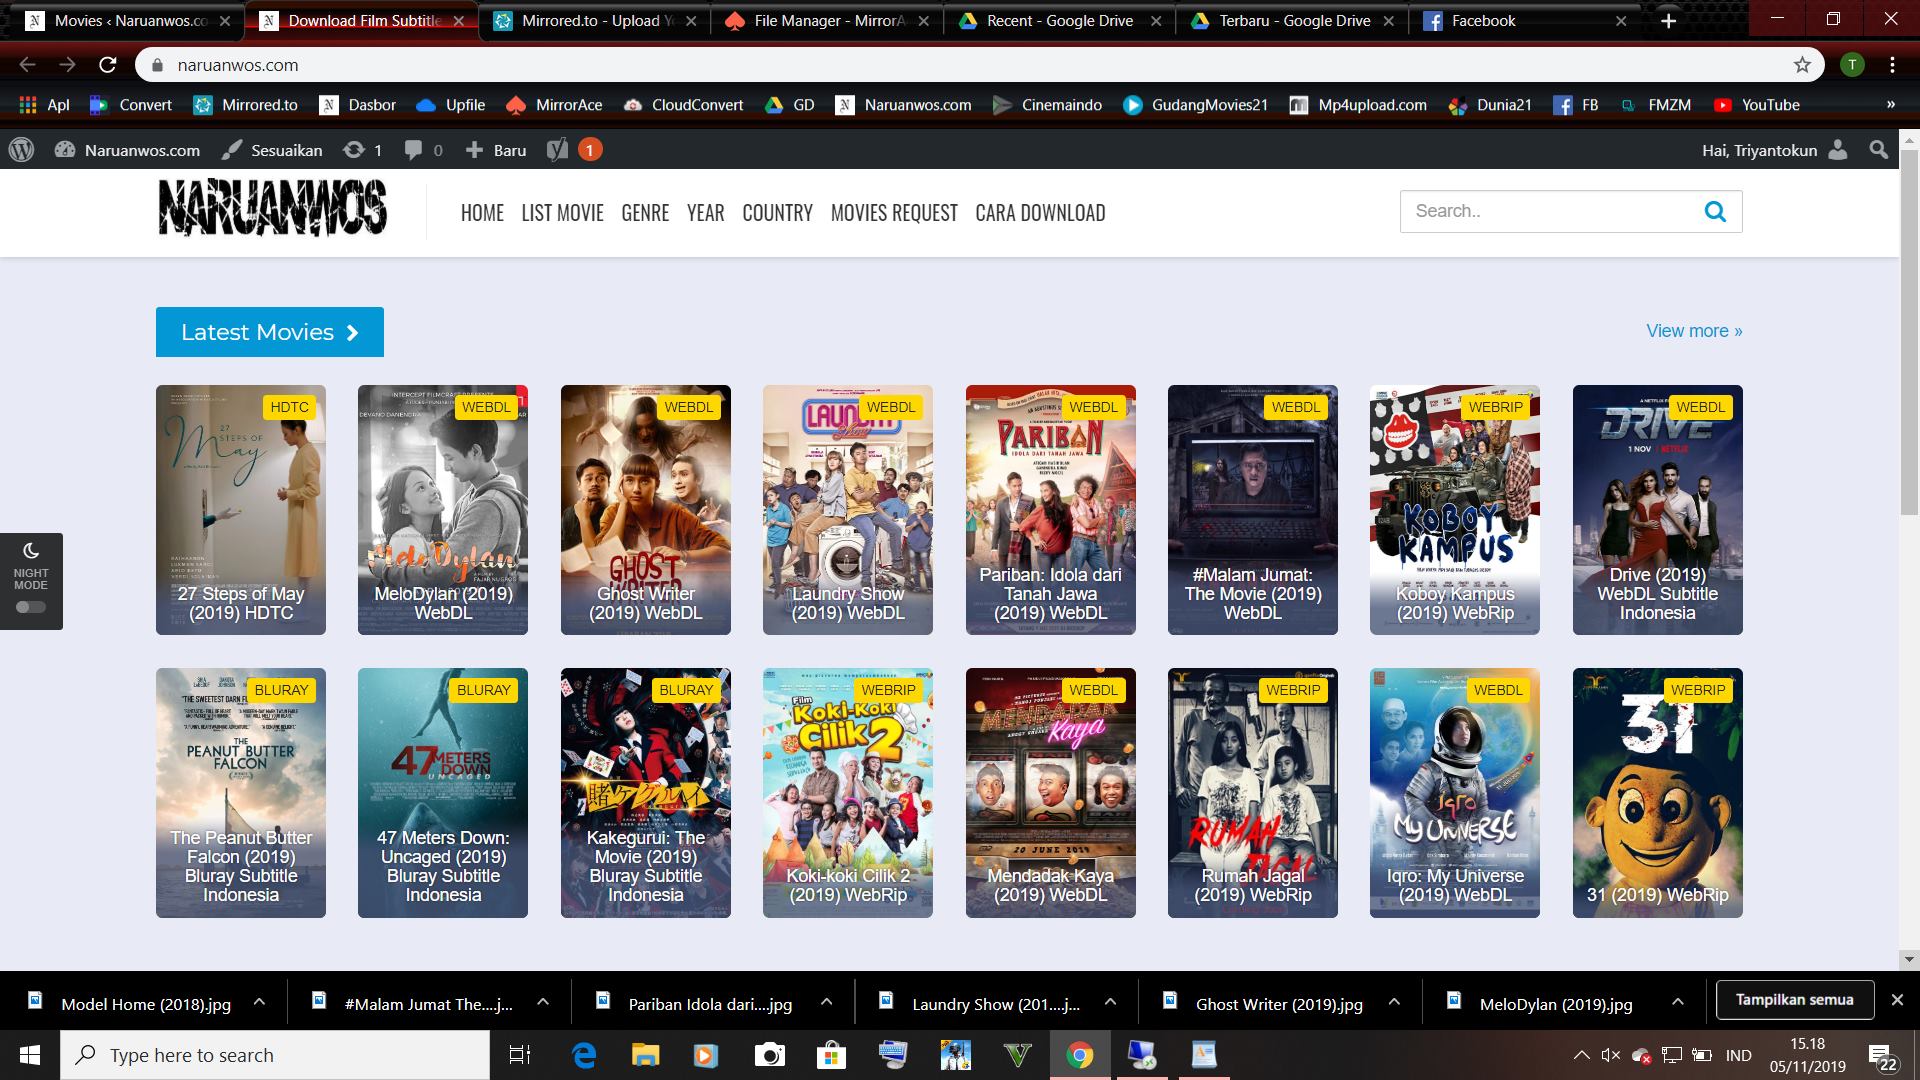Click the updates icon in admin bar
The width and height of the screenshot is (1920, 1080).
tap(353, 150)
